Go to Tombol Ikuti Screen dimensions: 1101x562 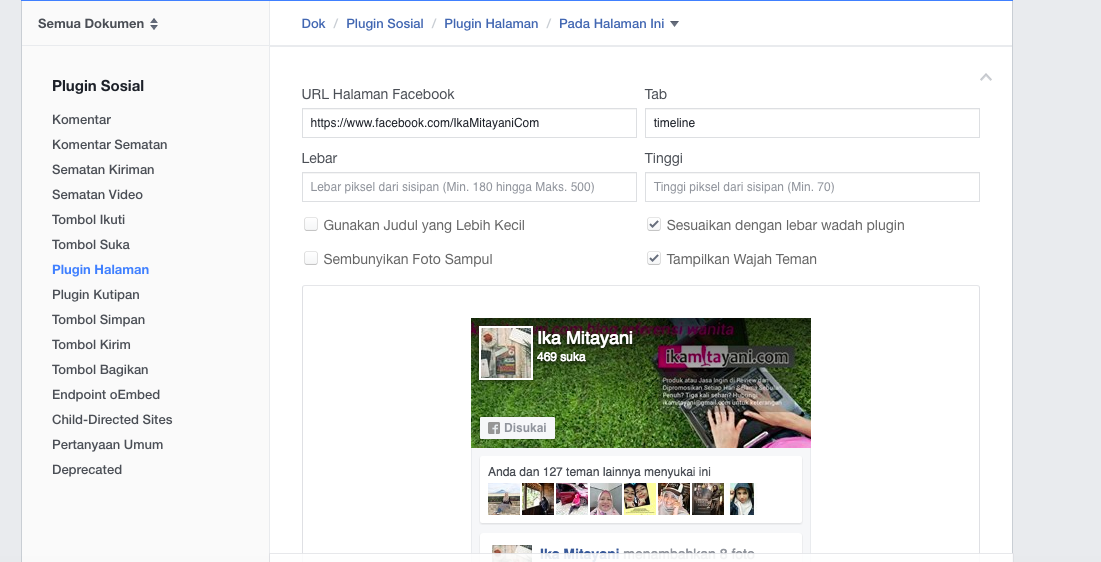(88, 219)
